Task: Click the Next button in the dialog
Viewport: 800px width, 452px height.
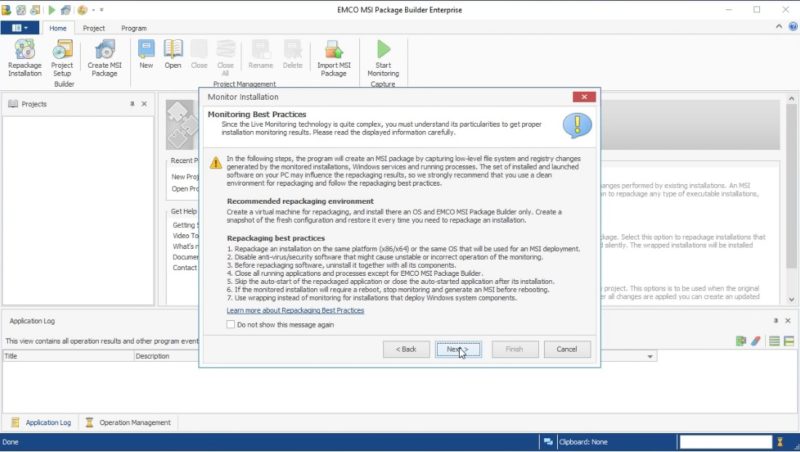Action: (x=458, y=349)
